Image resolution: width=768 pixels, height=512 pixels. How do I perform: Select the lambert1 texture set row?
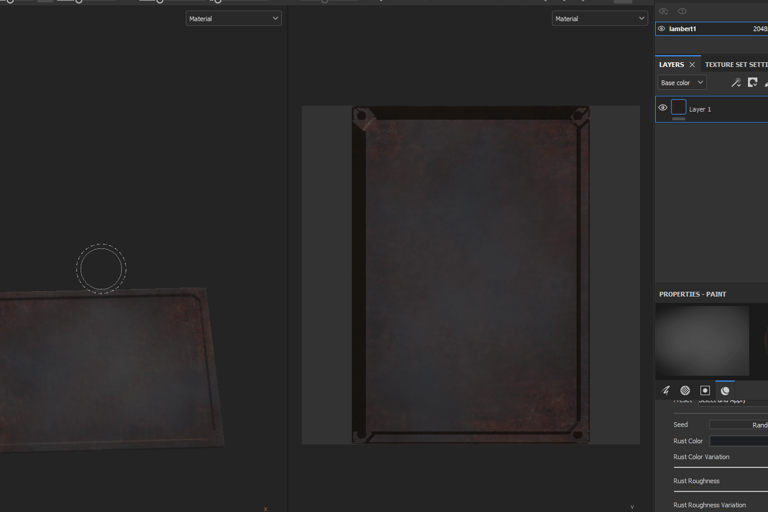pyautogui.click(x=712, y=29)
